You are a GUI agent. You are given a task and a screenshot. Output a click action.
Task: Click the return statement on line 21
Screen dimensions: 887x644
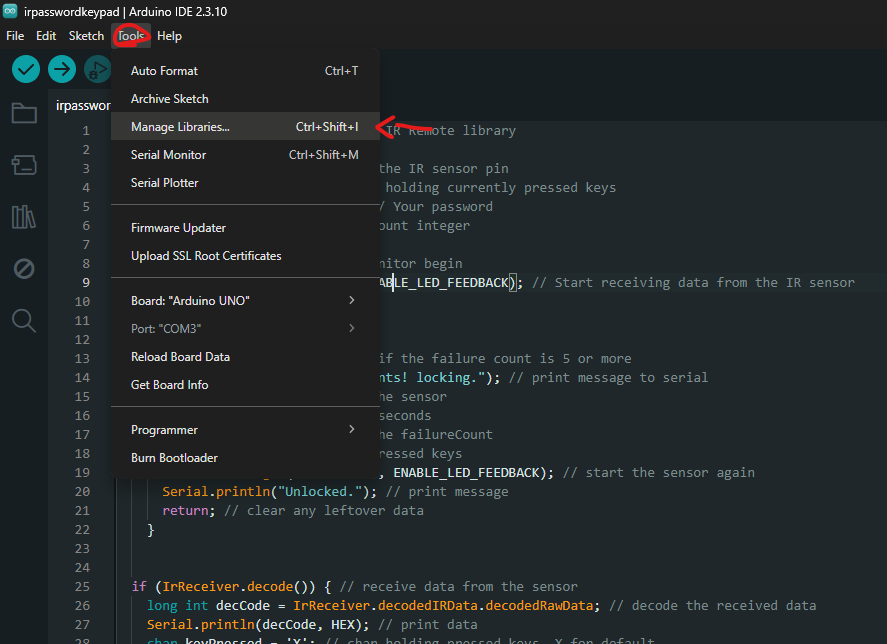[x=189, y=511]
